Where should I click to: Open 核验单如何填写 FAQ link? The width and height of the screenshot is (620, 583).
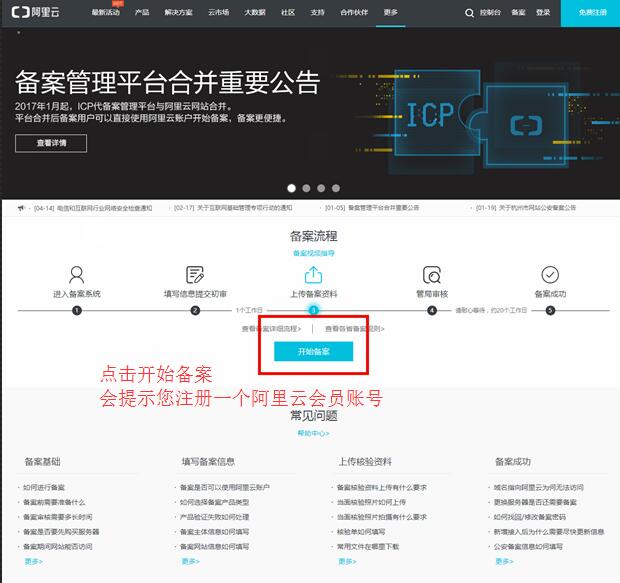pyautogui.click(x=361, y=532)
